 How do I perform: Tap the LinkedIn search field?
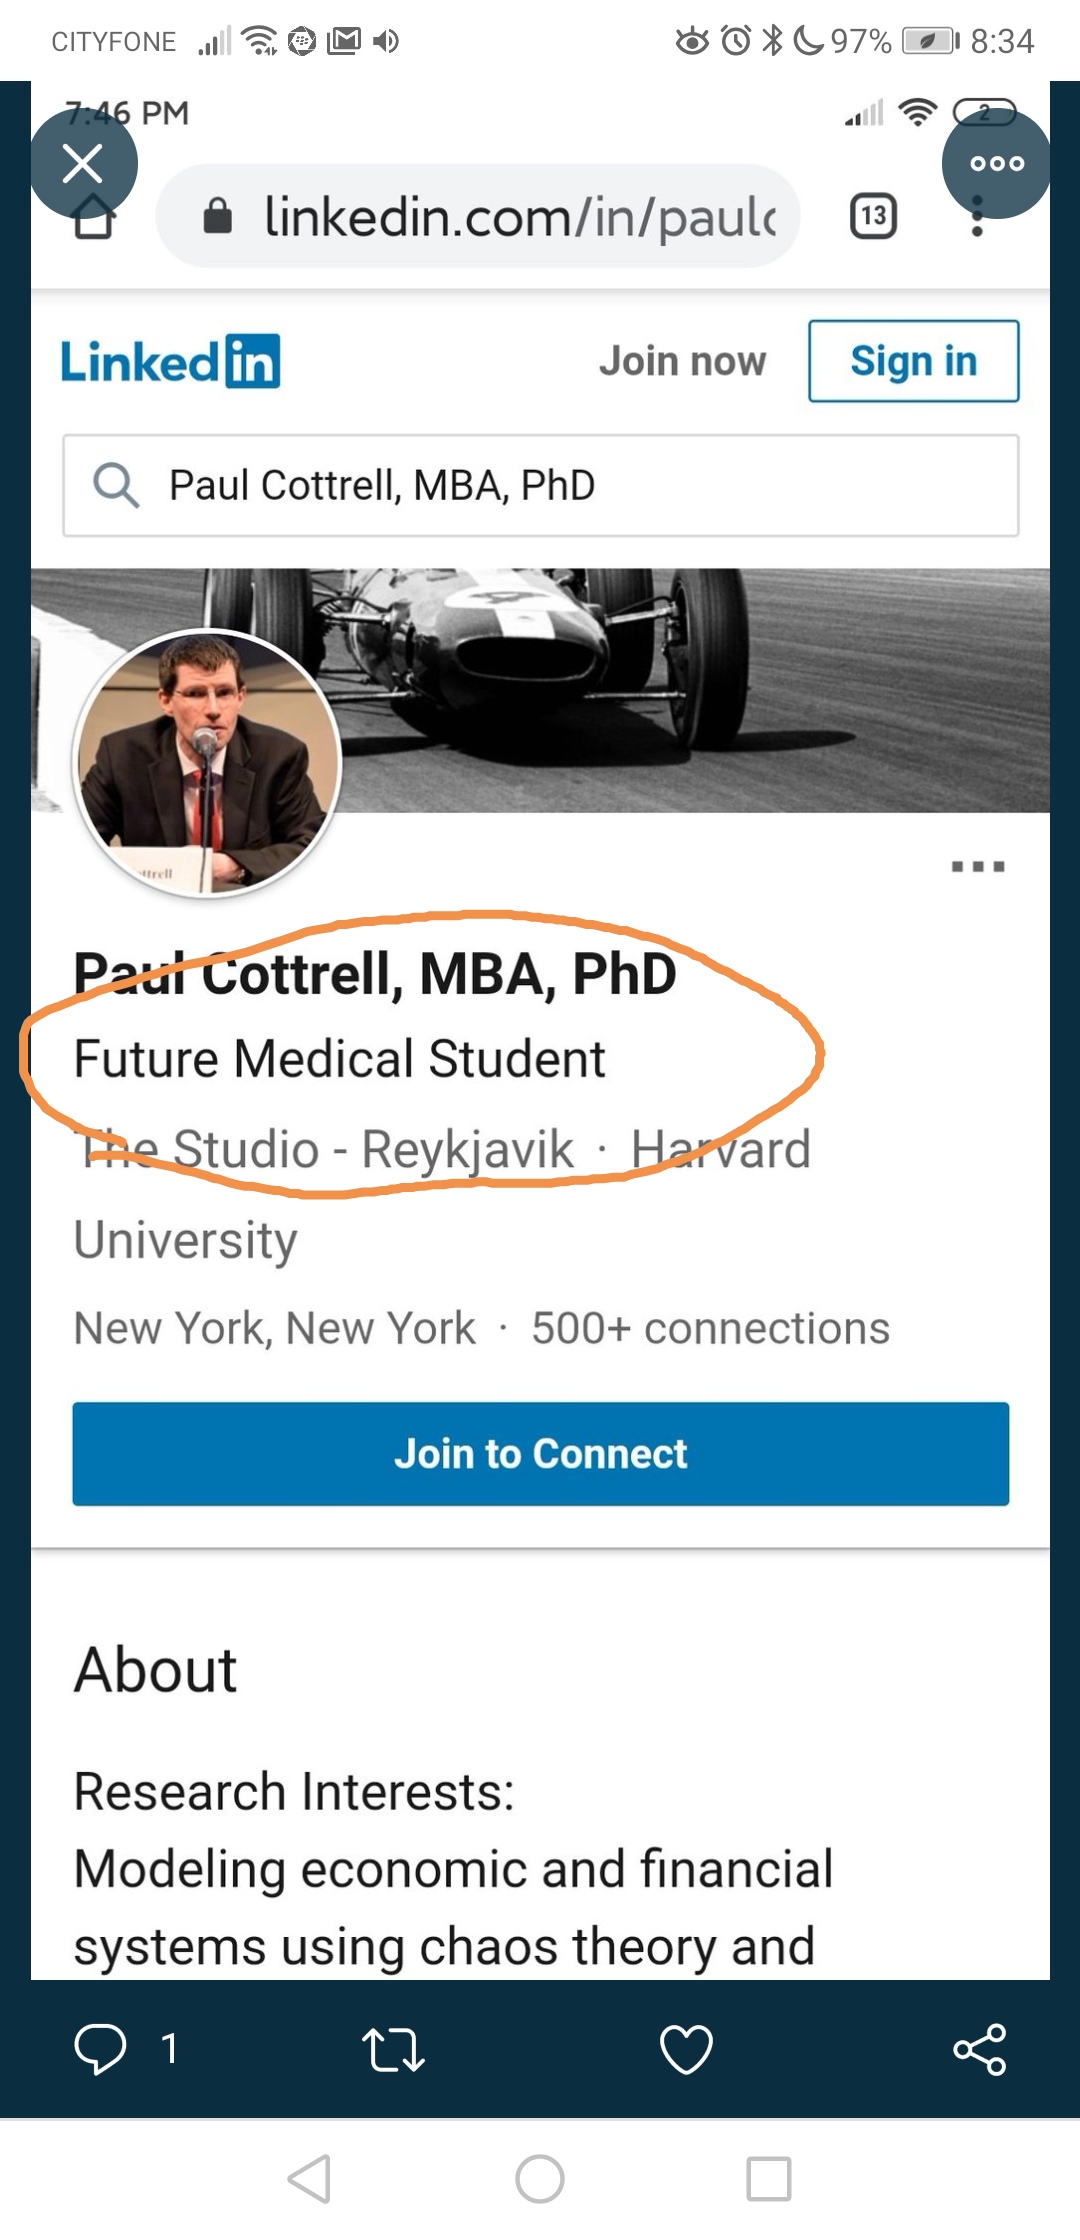coord(540,485)
